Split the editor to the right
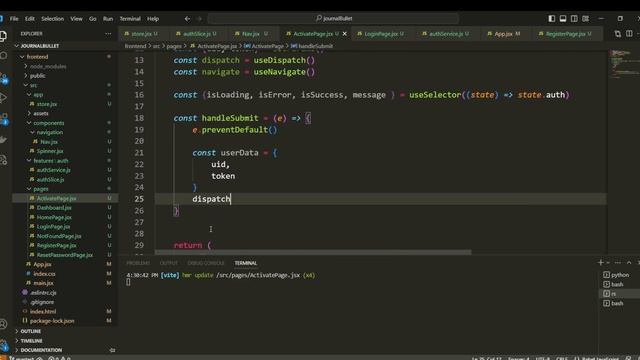640x360 pixels. [x=629, y=34]
